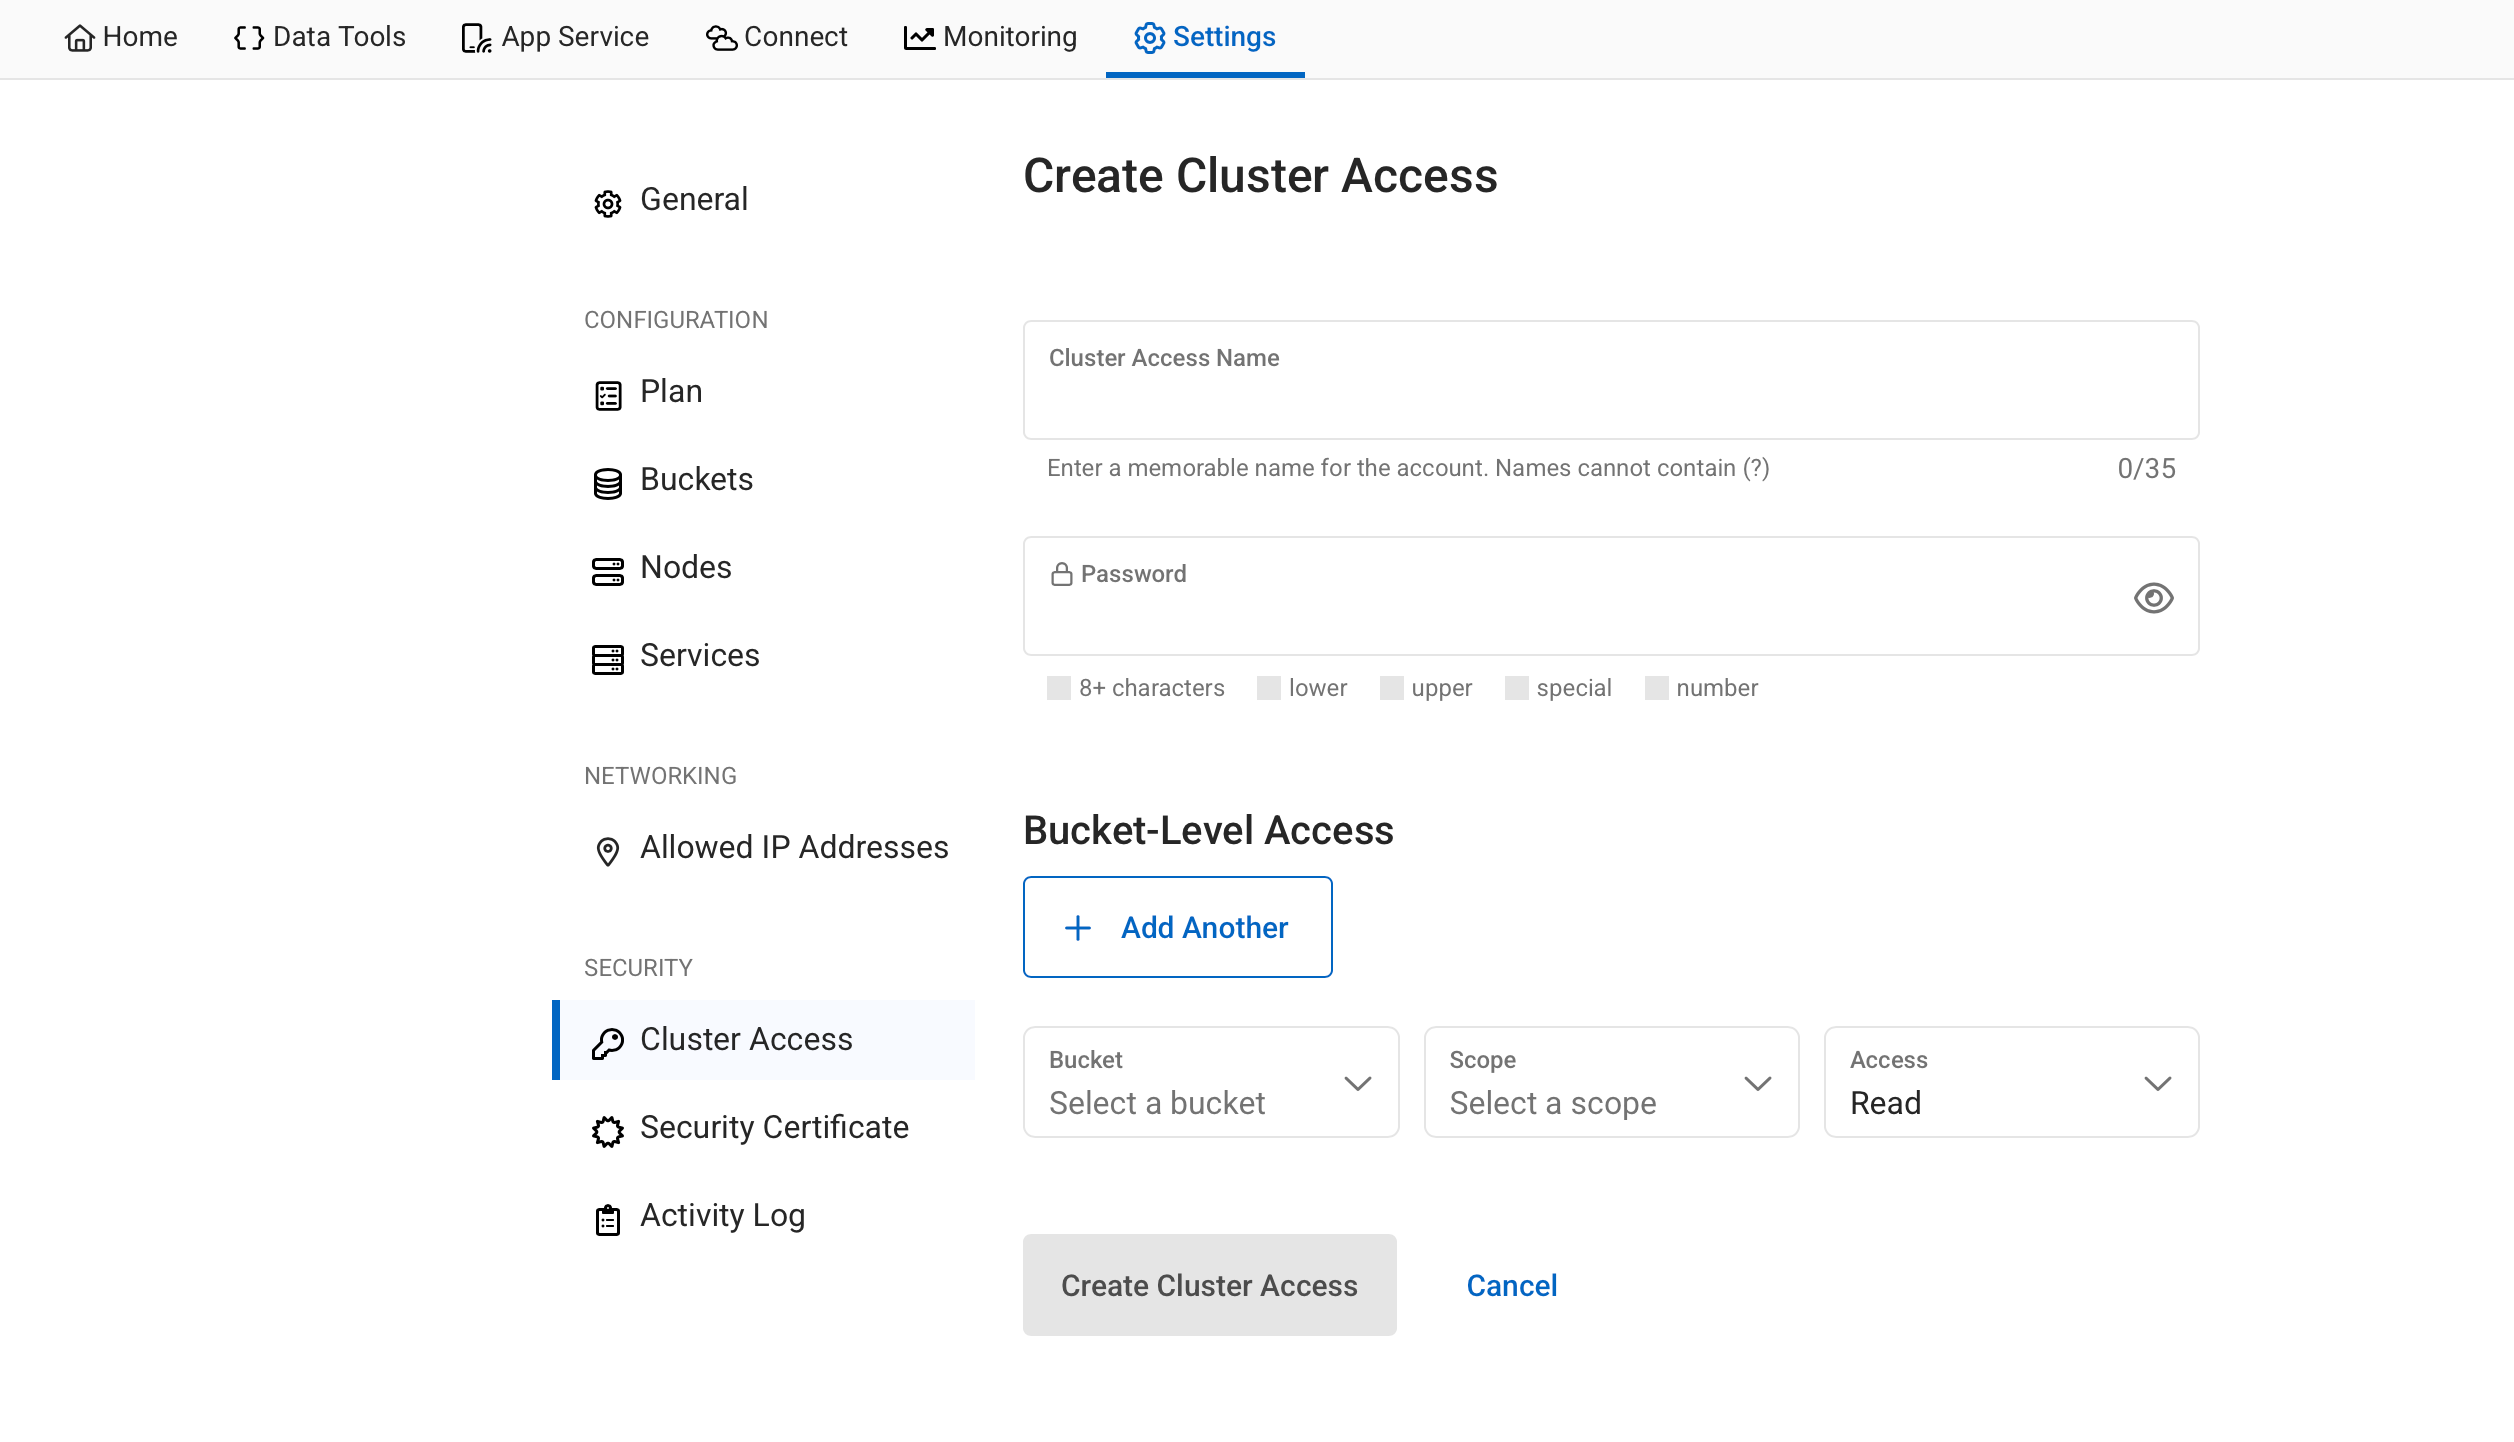Click the Security Certificate badge icon

click(x=607, y=1131)
